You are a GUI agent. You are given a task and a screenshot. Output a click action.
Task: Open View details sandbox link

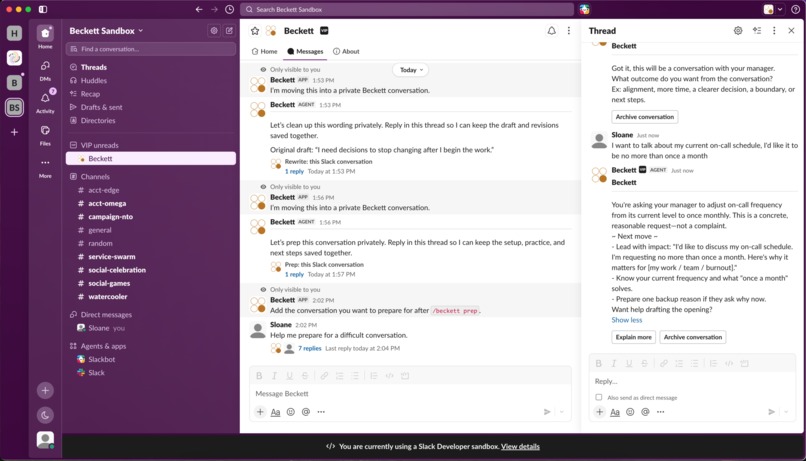[x=520, y=447]
